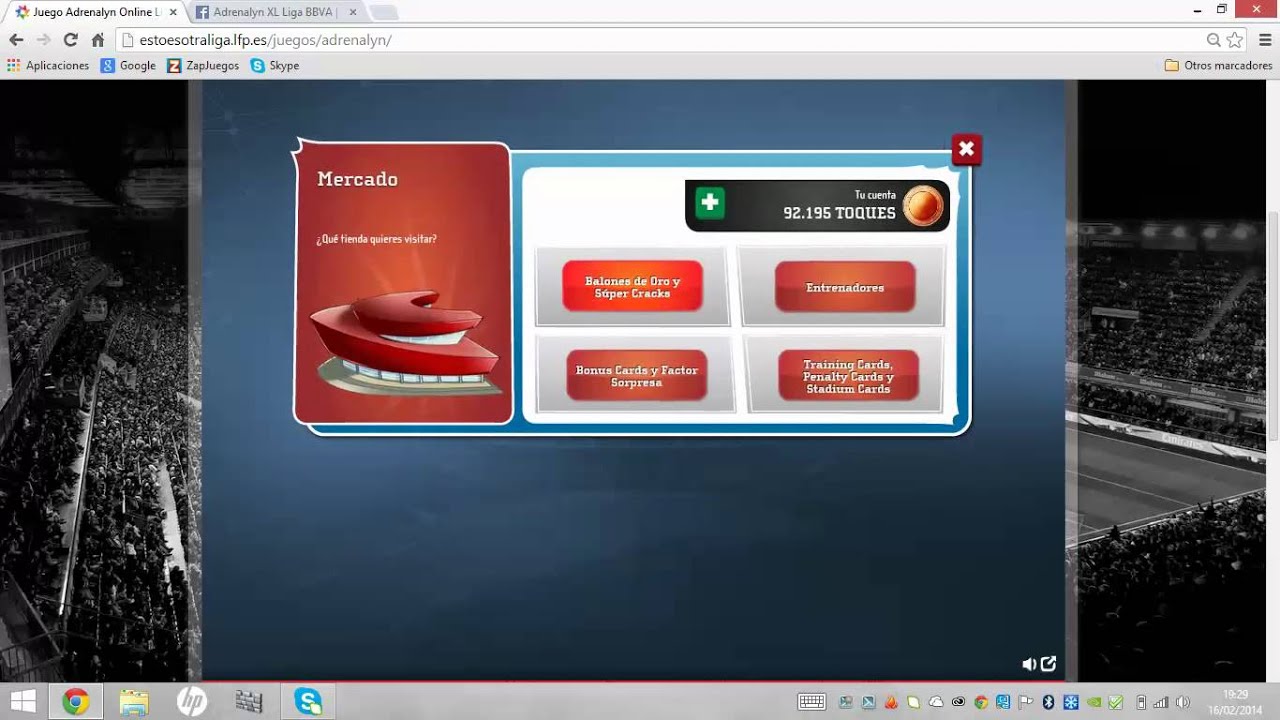Viewport: 1280px width, 720px height.
Task: Close the Mercado dialog with the red X
Action: click(966, 150)
